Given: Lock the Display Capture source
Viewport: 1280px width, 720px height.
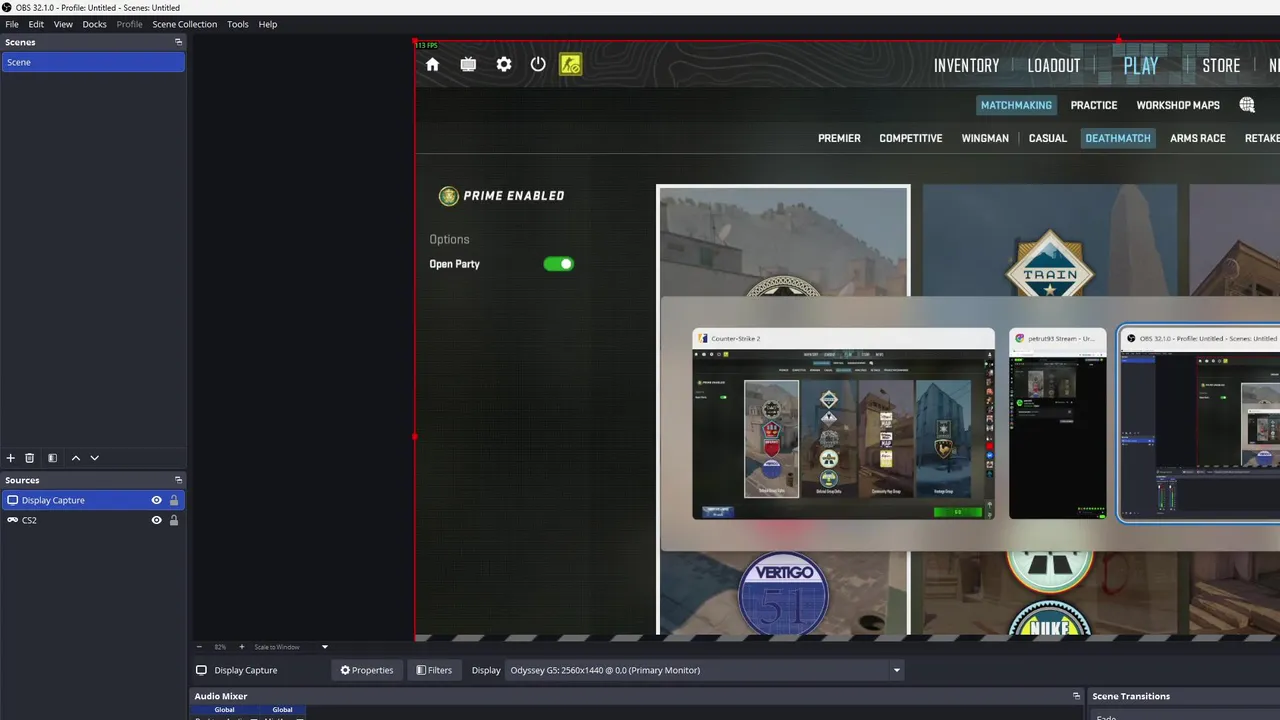Looking at the screenshot, I should coord(174,500).
